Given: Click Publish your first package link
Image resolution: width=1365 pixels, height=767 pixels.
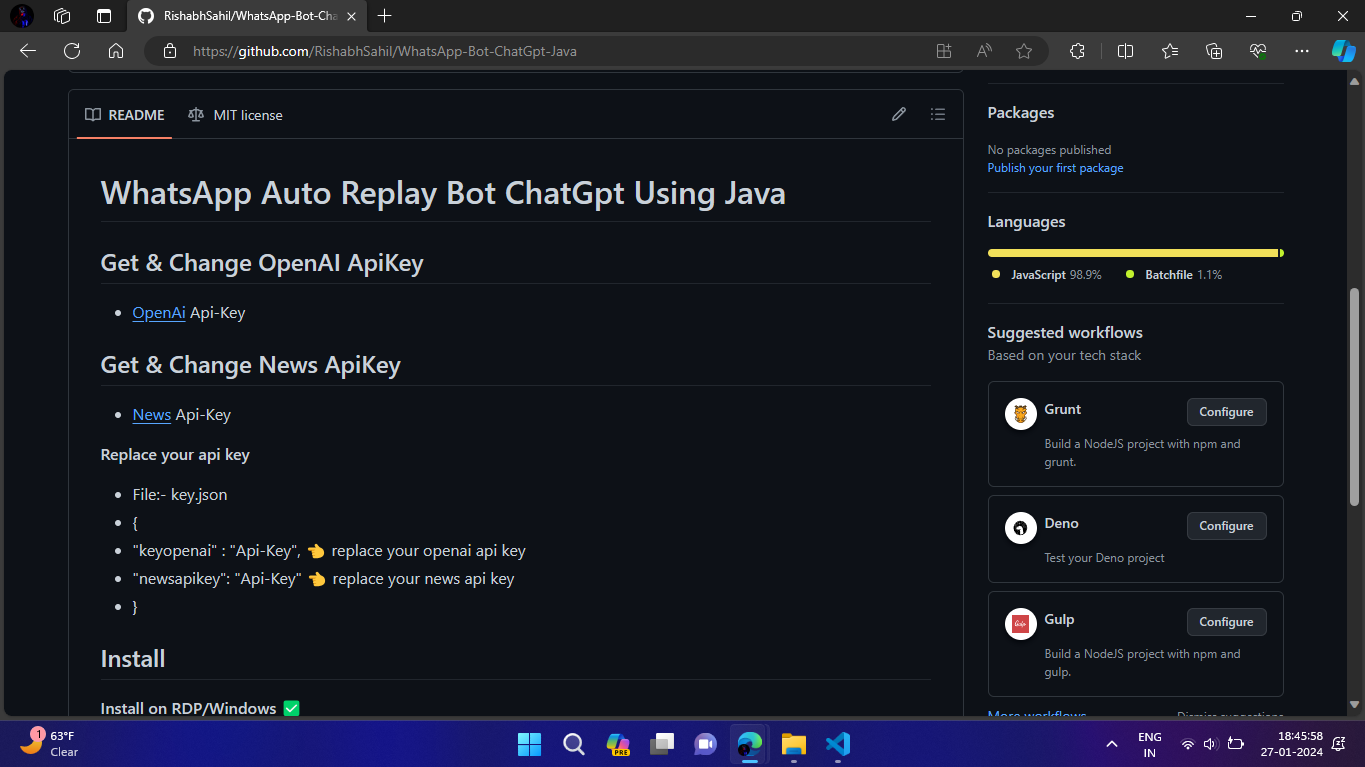Looking at the screenshot, I should pyautogui.click(x=1055, y=168).
